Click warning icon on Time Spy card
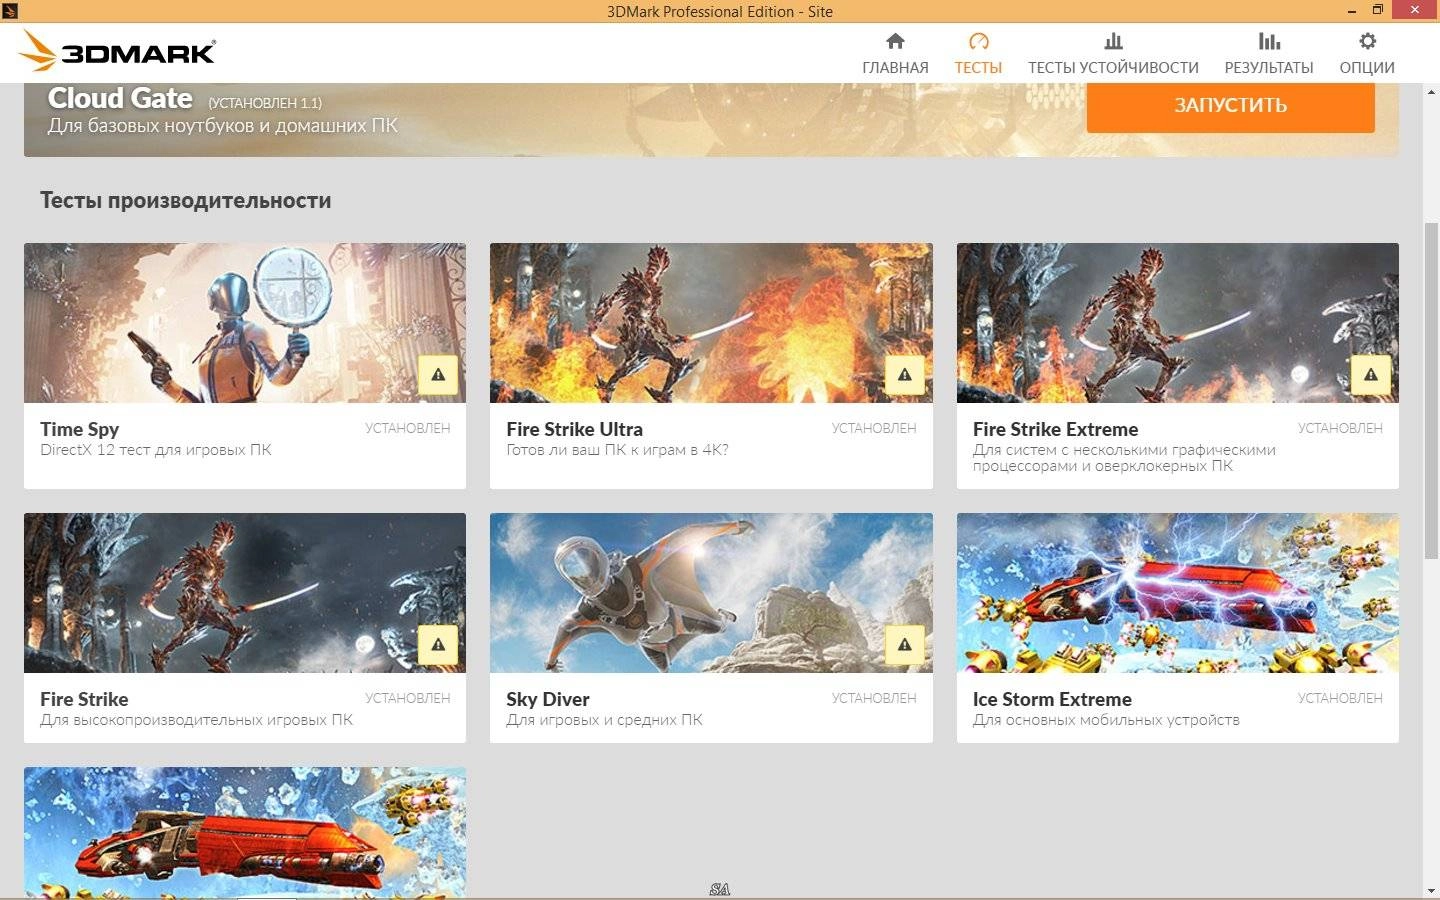The image size is (1440, 900). click(x=438, y=375)
